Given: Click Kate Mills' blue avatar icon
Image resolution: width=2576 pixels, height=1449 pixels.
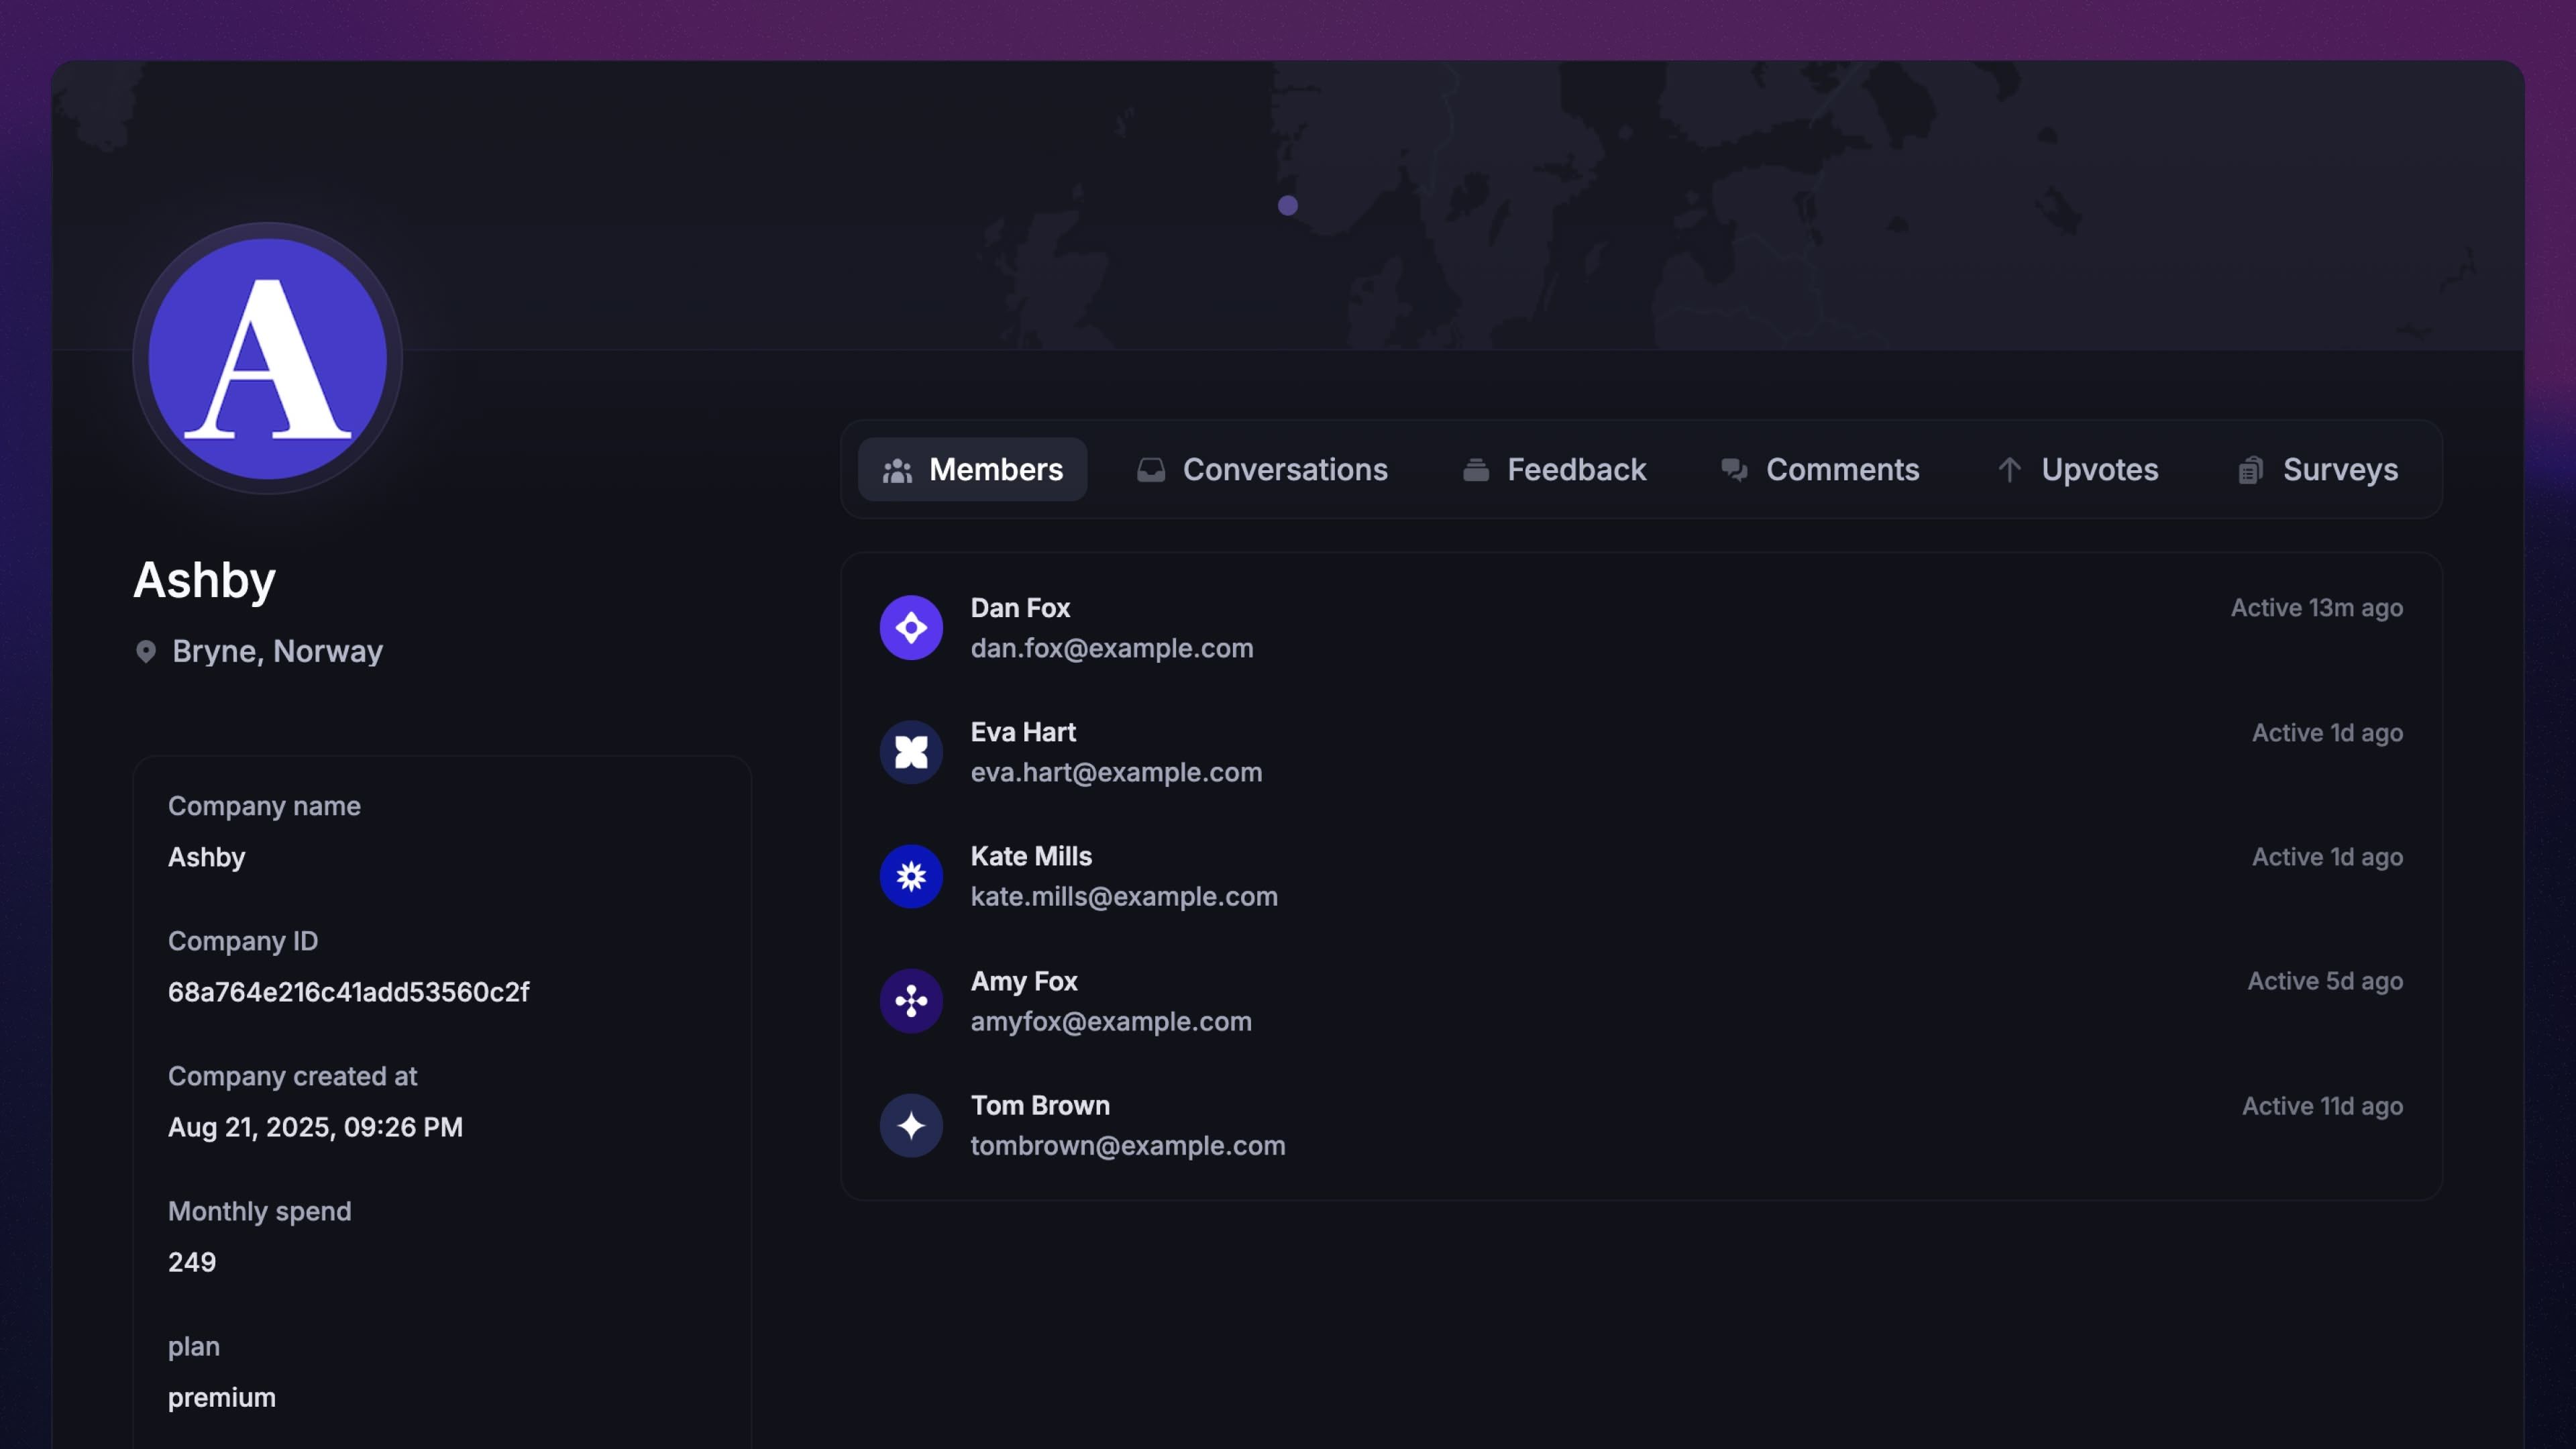Looking at the screenshot, I should coord(911,877).
